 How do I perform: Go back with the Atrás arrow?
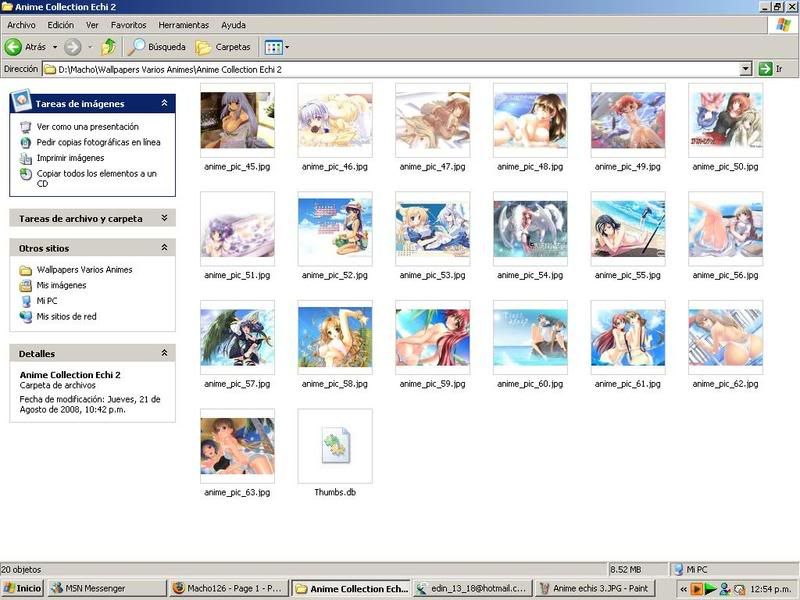(26, 47)
